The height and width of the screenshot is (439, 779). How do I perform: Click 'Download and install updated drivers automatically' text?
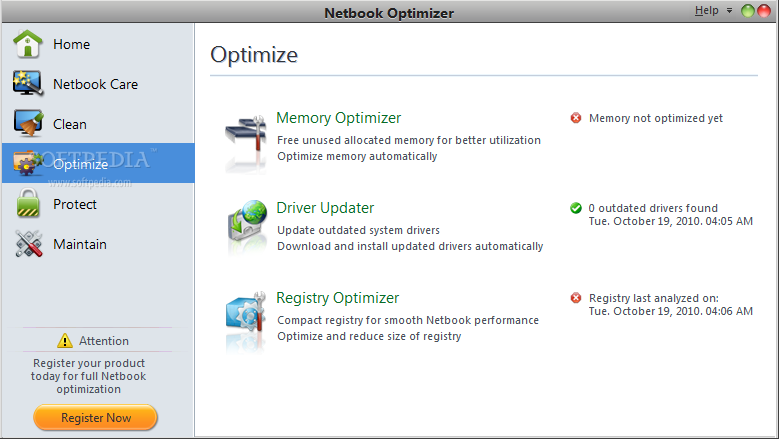tap(410, 246)
